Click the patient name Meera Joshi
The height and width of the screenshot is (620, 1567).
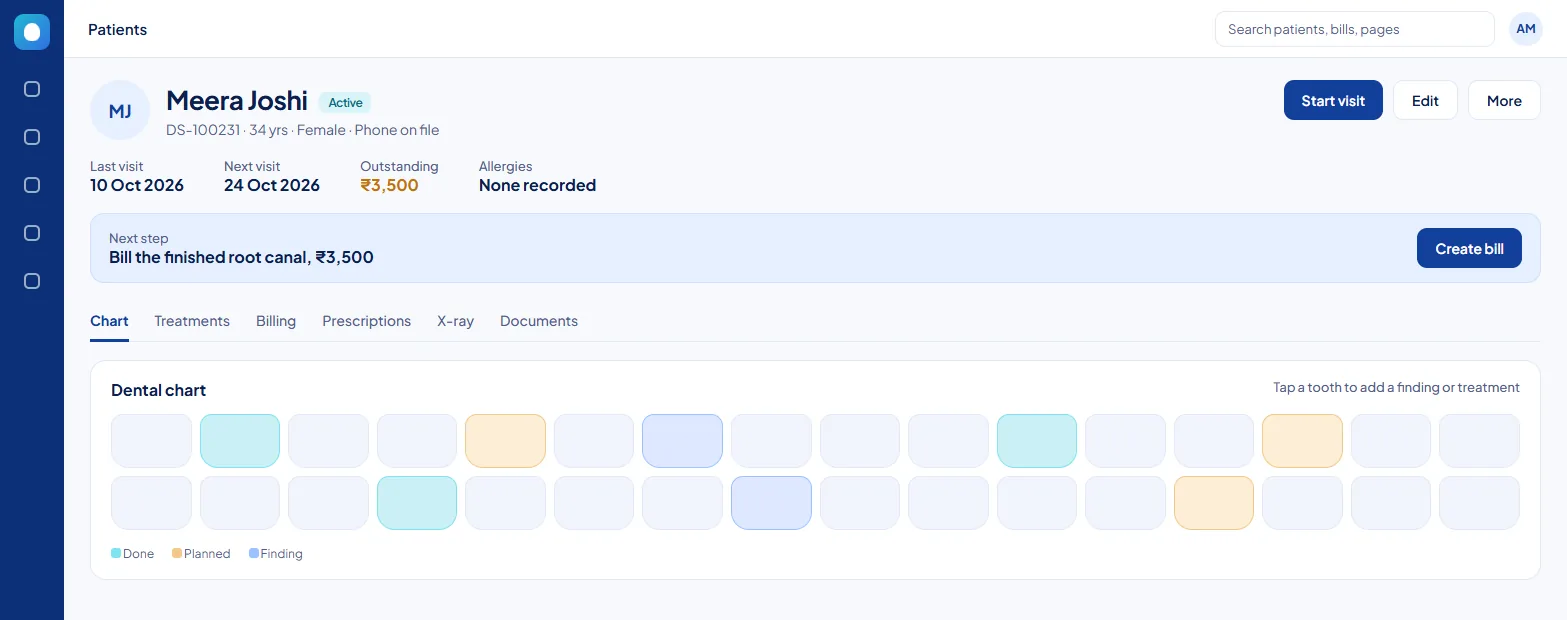237,100
